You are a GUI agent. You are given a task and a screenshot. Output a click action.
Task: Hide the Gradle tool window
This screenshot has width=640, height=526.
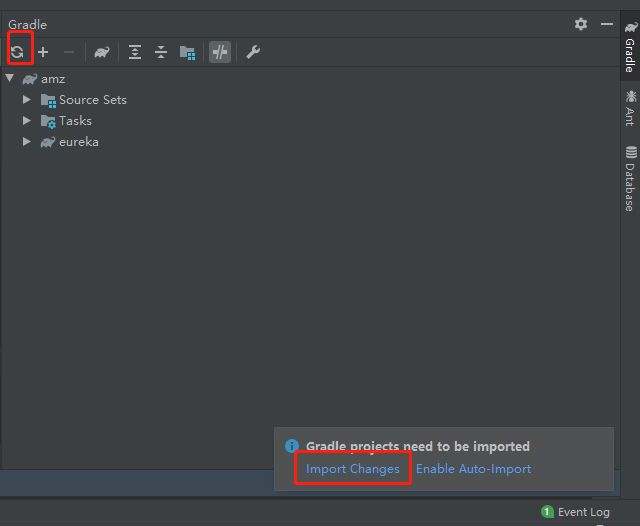click(x=607, y=24)
